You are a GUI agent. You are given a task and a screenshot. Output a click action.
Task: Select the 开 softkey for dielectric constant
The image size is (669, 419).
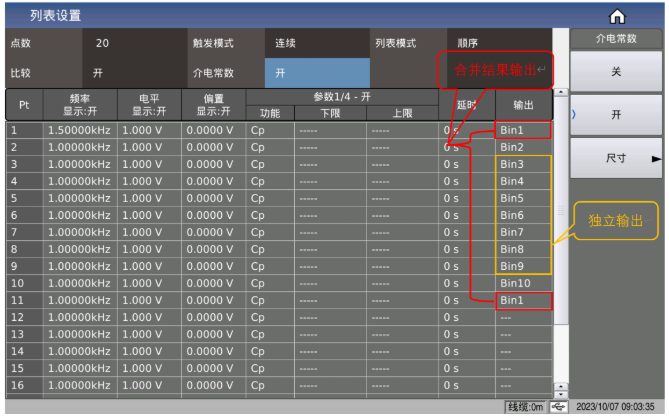click(x=616, y=115)
